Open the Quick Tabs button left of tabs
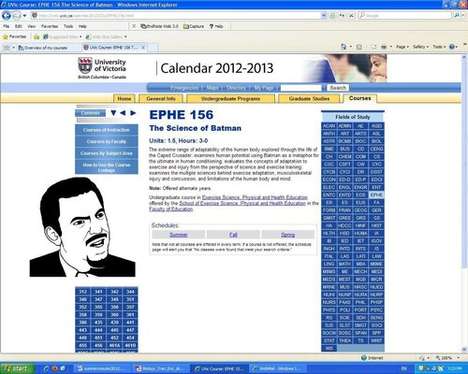Screen dimensions: 468x374 click(6, 48)
